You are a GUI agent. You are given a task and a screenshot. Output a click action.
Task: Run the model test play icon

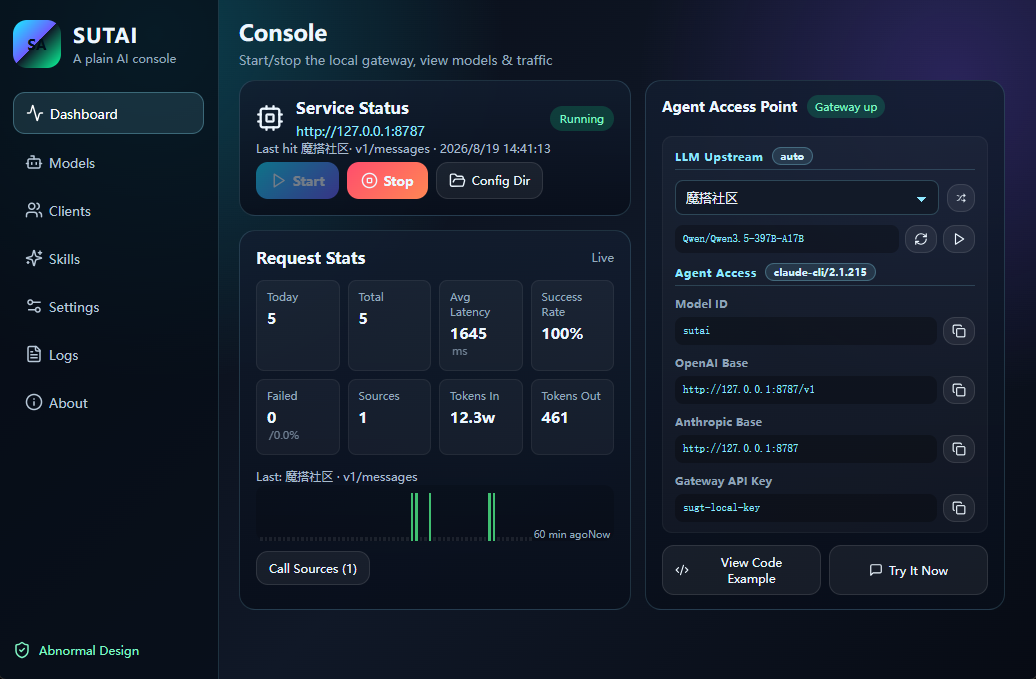click(x=959, y=239)
